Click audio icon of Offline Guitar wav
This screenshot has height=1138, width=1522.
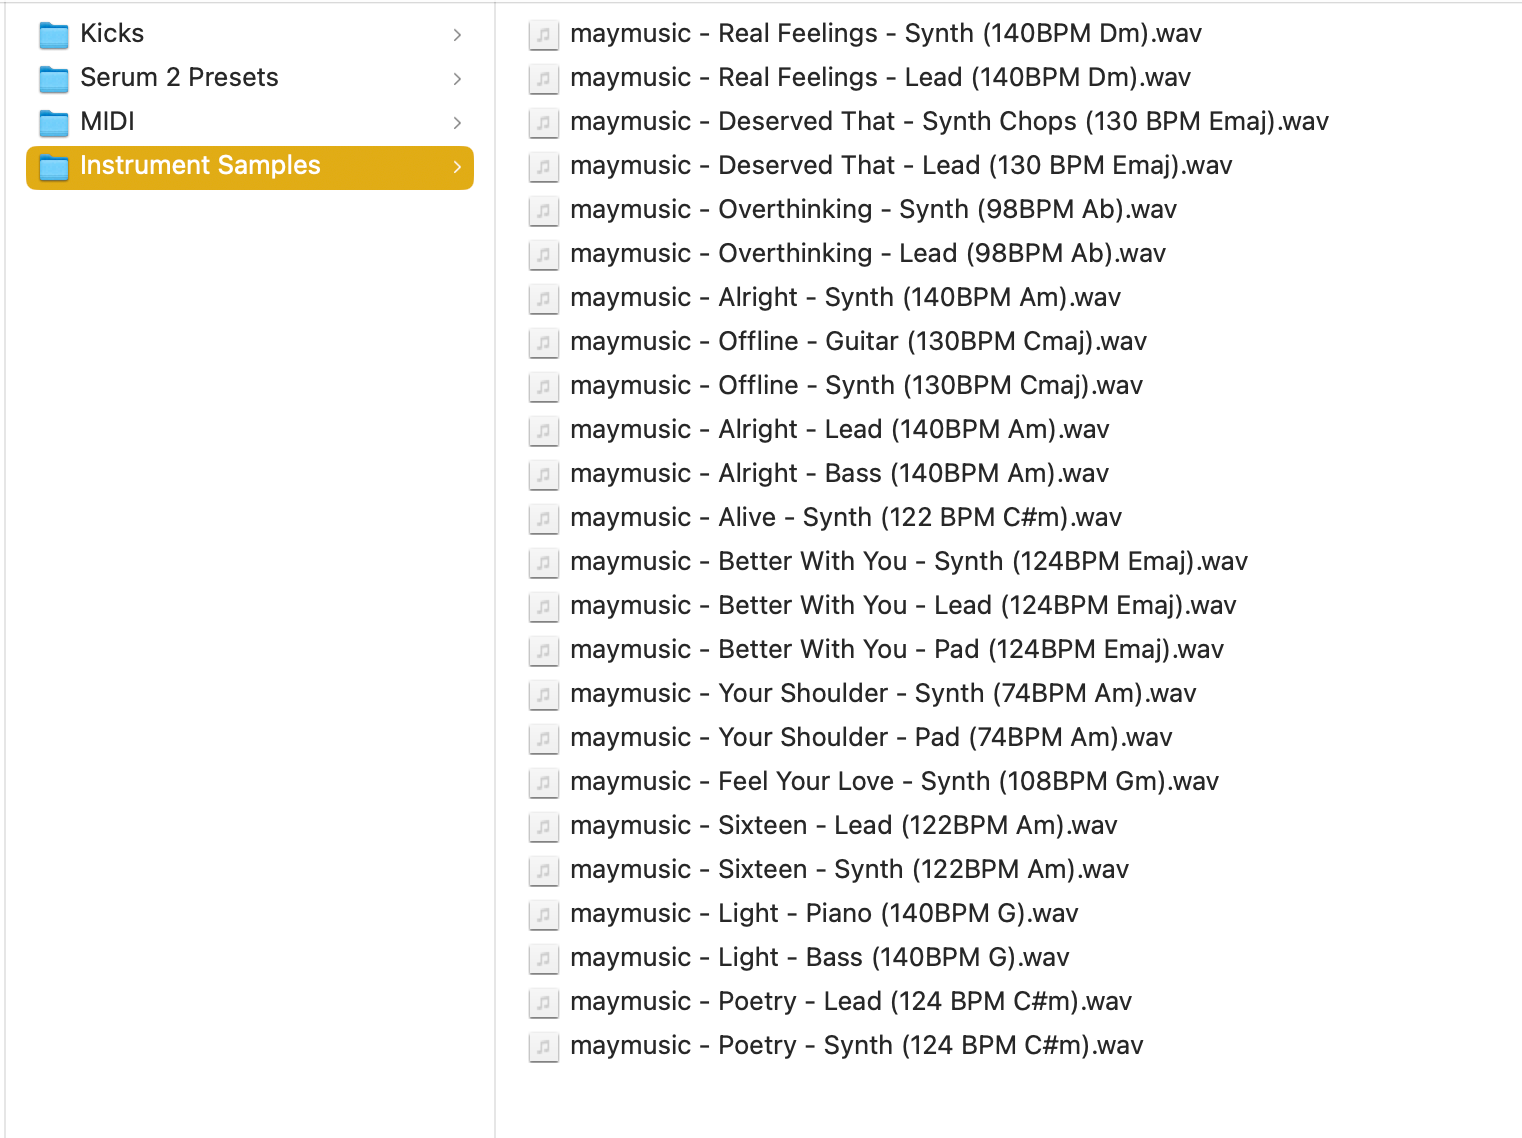click(543, 343)
